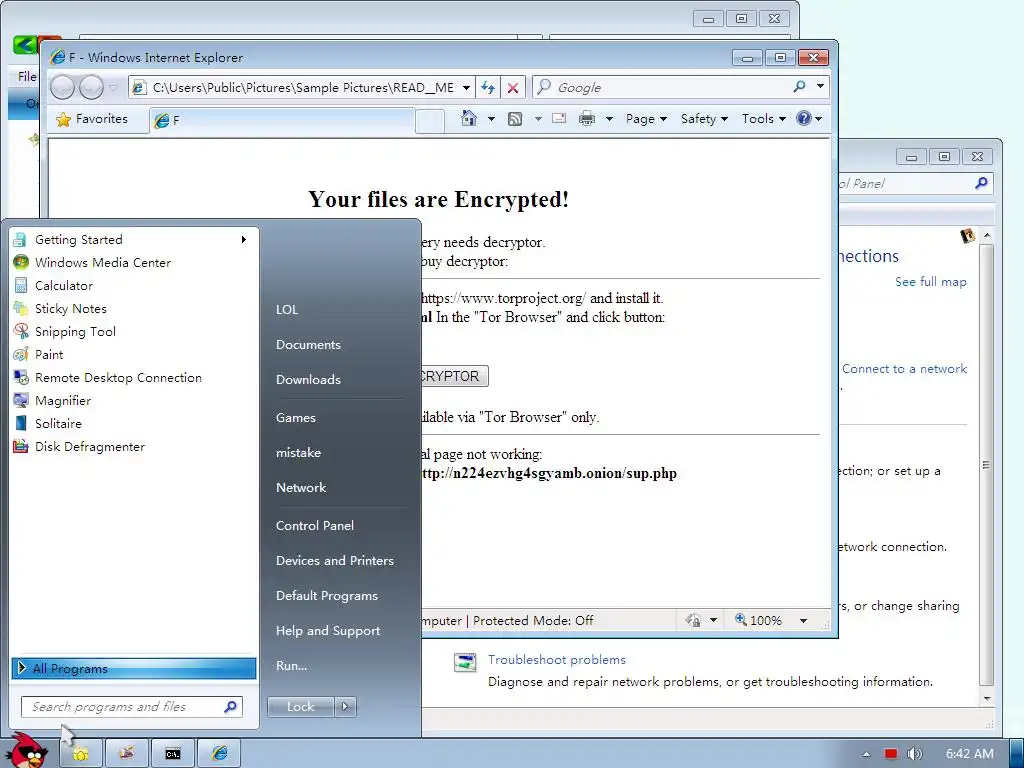Open the Page menu

pyautogui.click(x=646, y=119)
